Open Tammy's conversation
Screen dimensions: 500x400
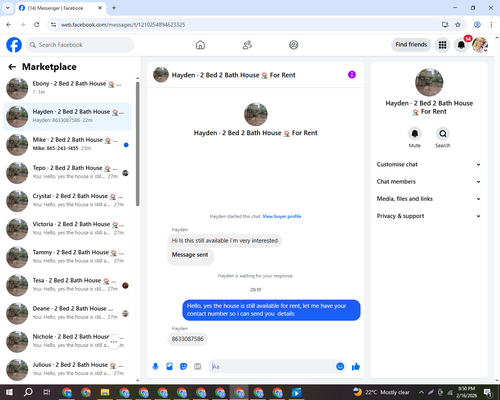pos(67,257)
